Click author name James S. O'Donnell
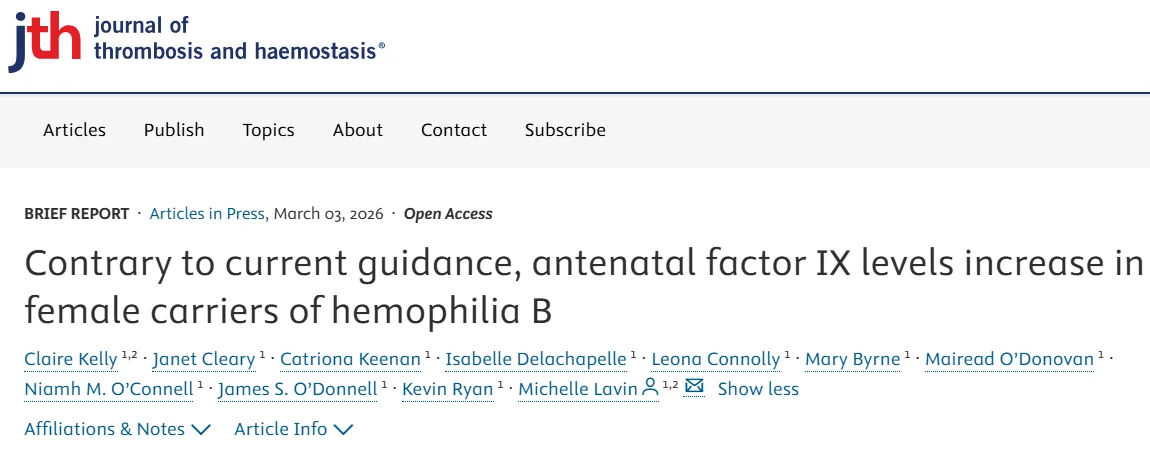Image resolution: width=1150 pixels, height=450 pixels. coord(297,389)
